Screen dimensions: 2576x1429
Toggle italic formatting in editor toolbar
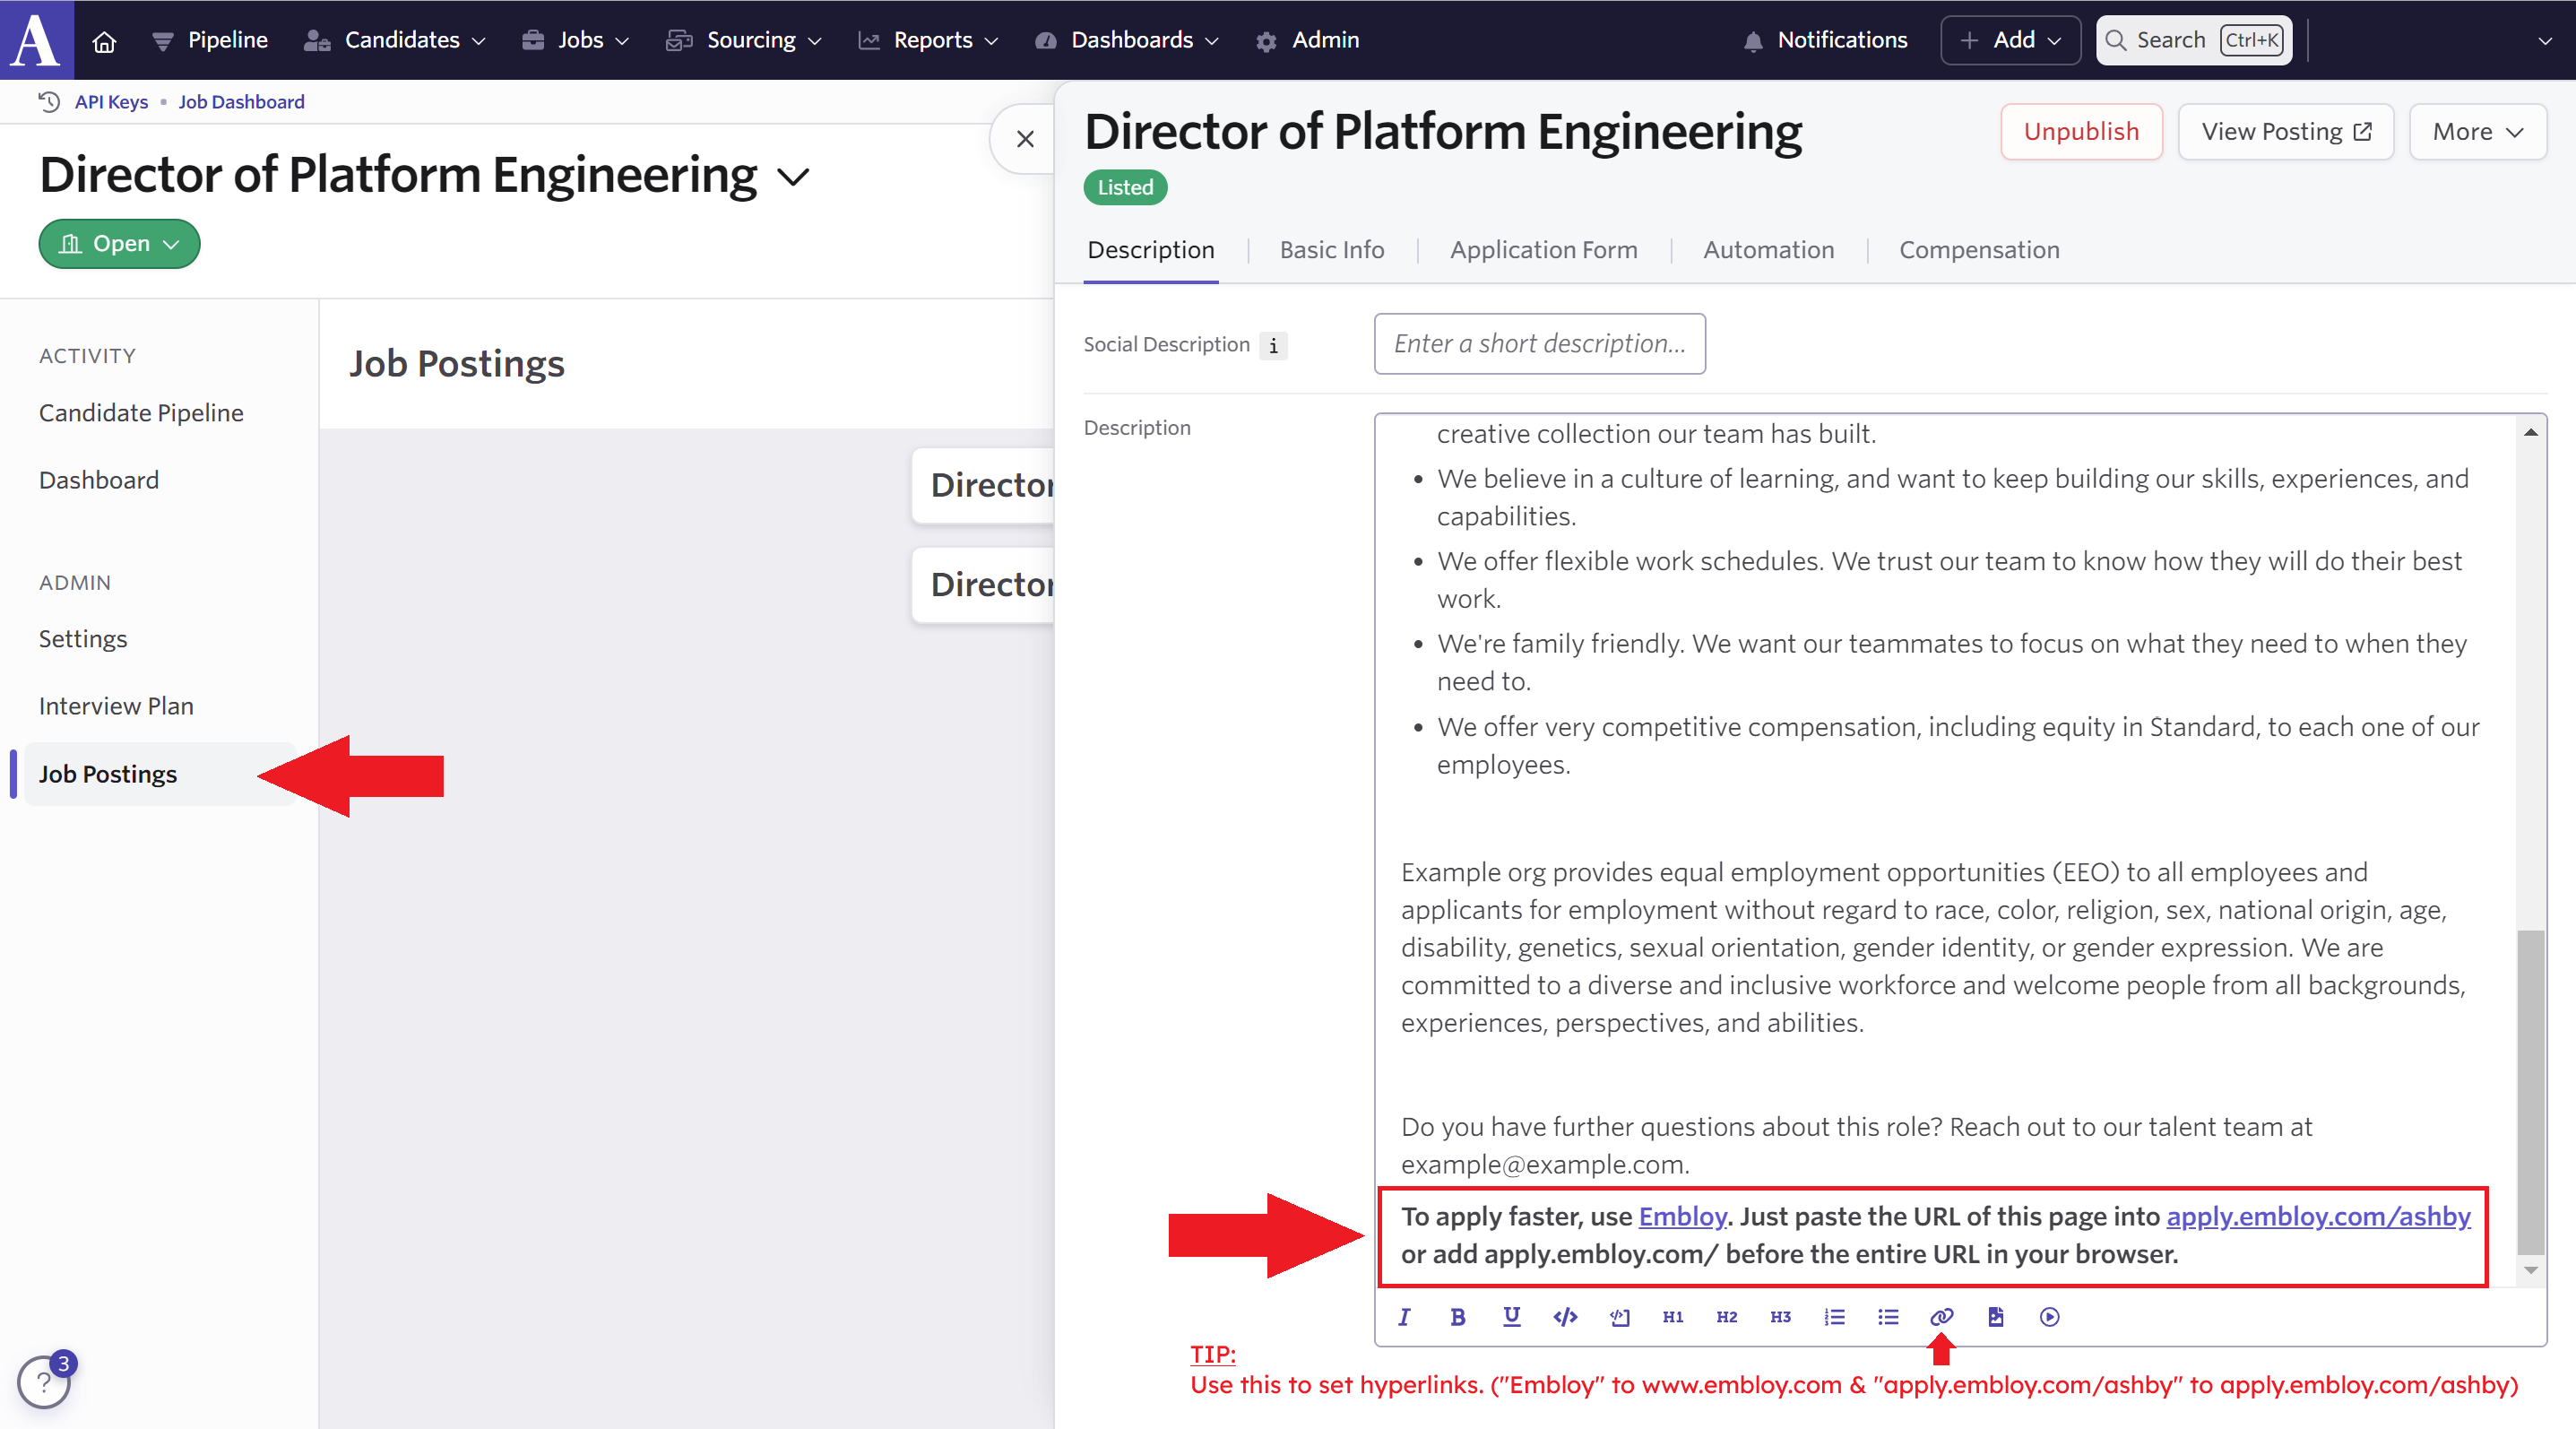[x=1404, y=1317]
